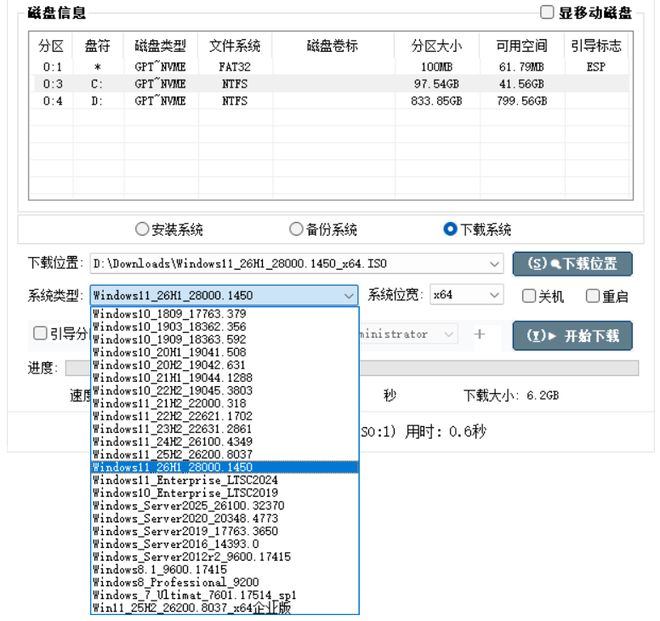Click the (Y) 开始下载 button
This screenshot has width=660, height=621.
(572, 336)
